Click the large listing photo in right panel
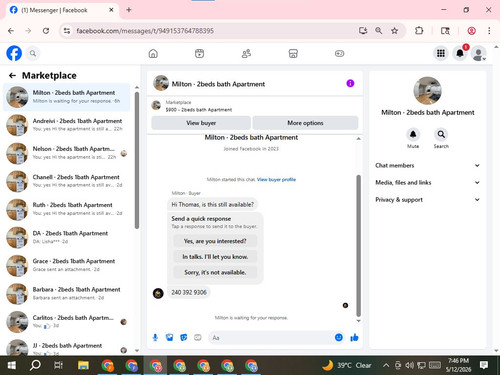The width and height of the screenshot is (500, 375). (427, 91)
